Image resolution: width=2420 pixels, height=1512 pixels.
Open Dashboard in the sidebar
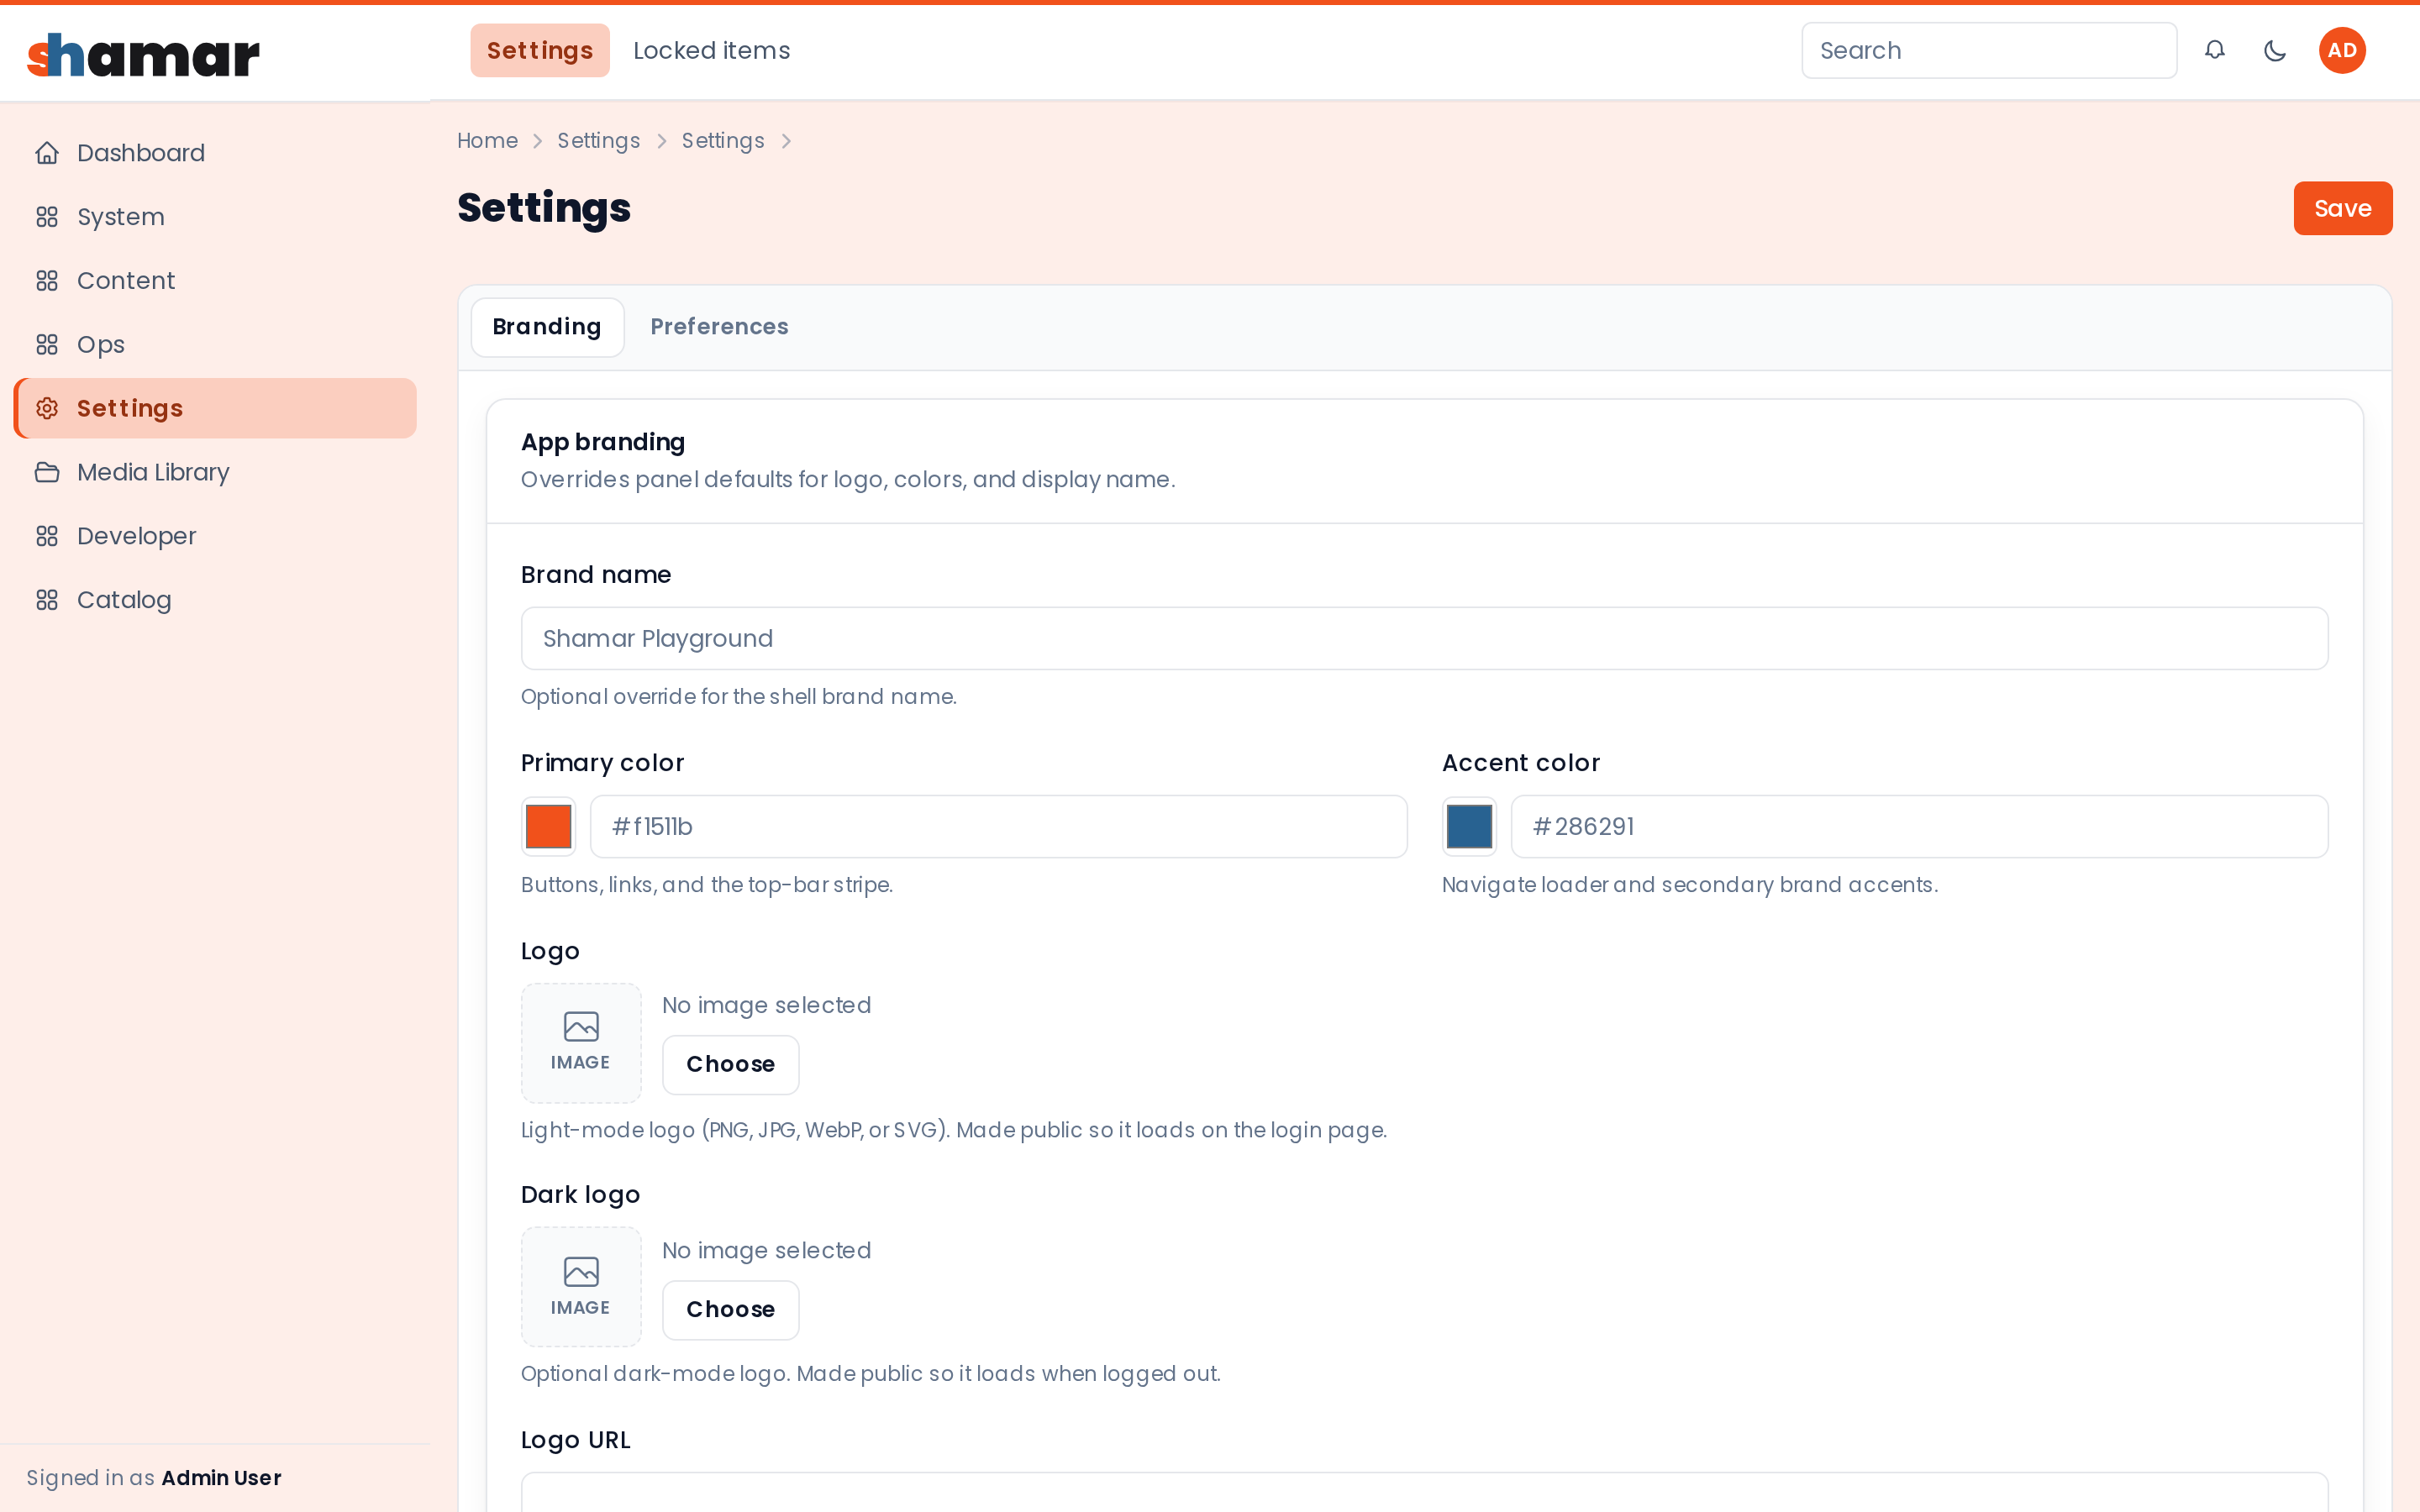point(215,153)
